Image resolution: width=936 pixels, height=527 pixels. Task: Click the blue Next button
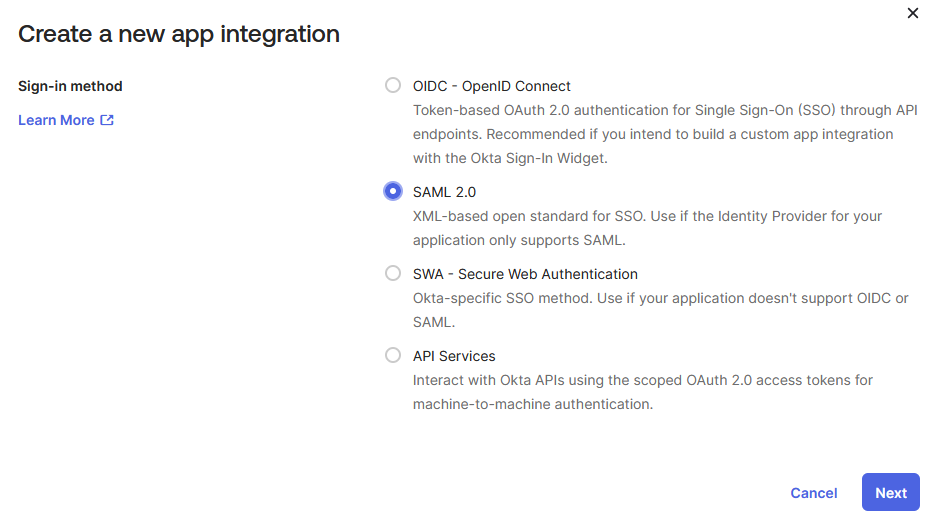point(890,493)
